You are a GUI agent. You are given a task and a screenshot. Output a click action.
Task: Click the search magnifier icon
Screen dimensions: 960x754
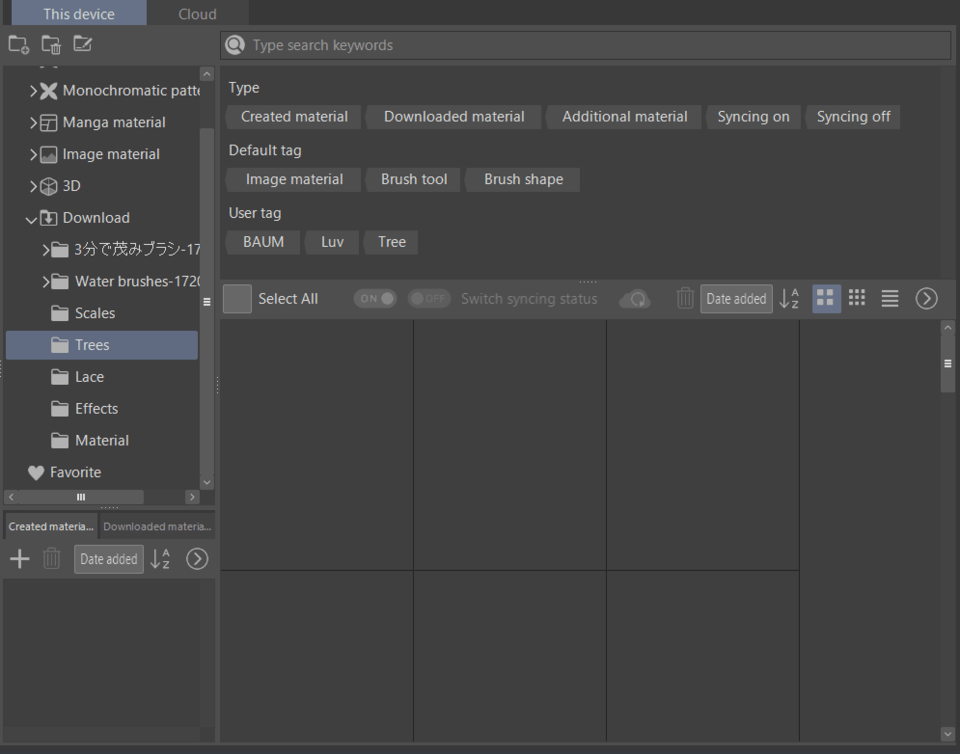234,45
